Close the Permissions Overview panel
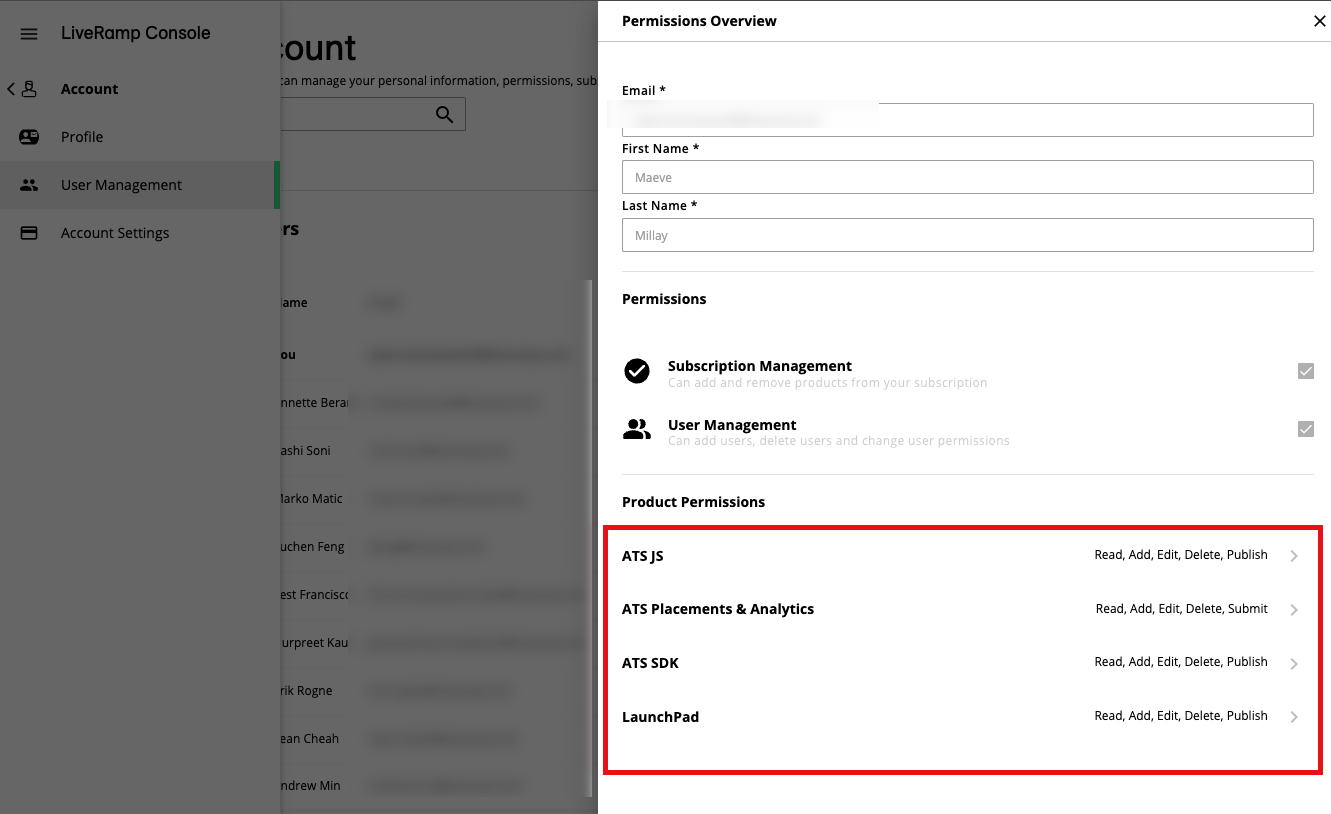 [1319, 21]
